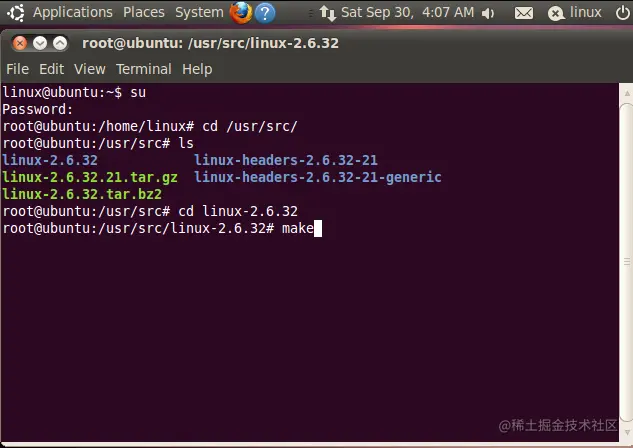Open the terminal File menu

point(17,69)
